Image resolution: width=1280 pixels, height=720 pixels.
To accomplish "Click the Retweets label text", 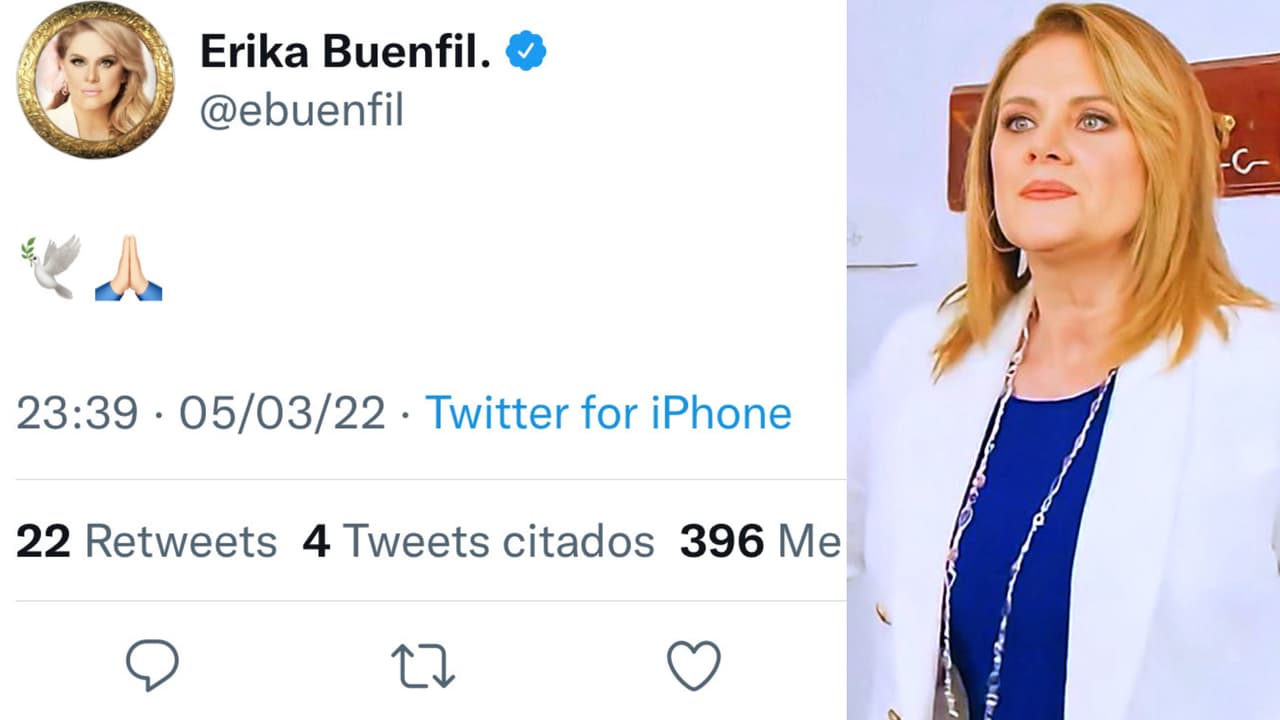I will pyautogui.click(x=180, y=541).
